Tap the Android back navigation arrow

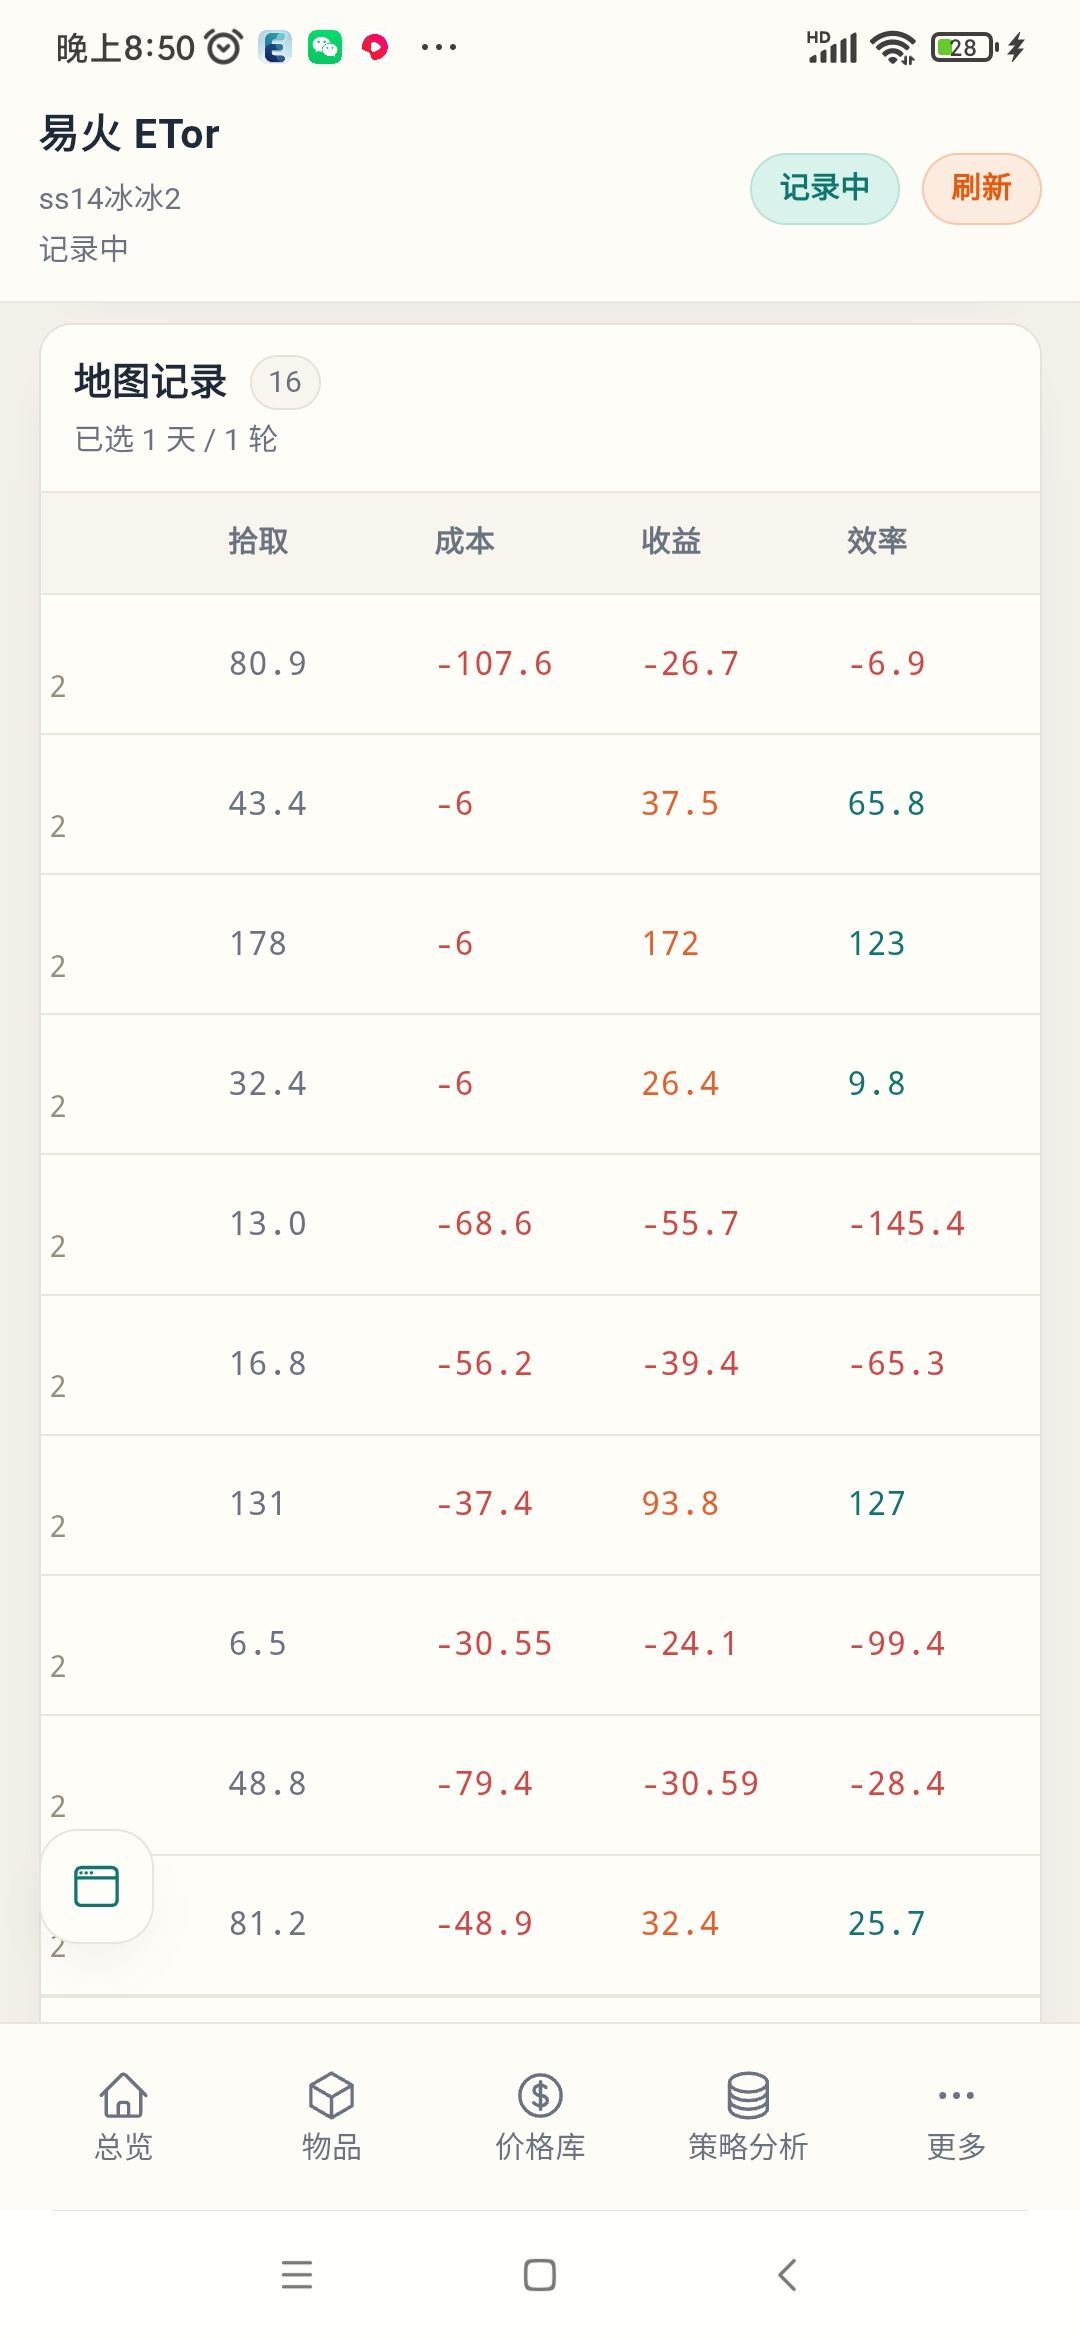[787, 2275]
